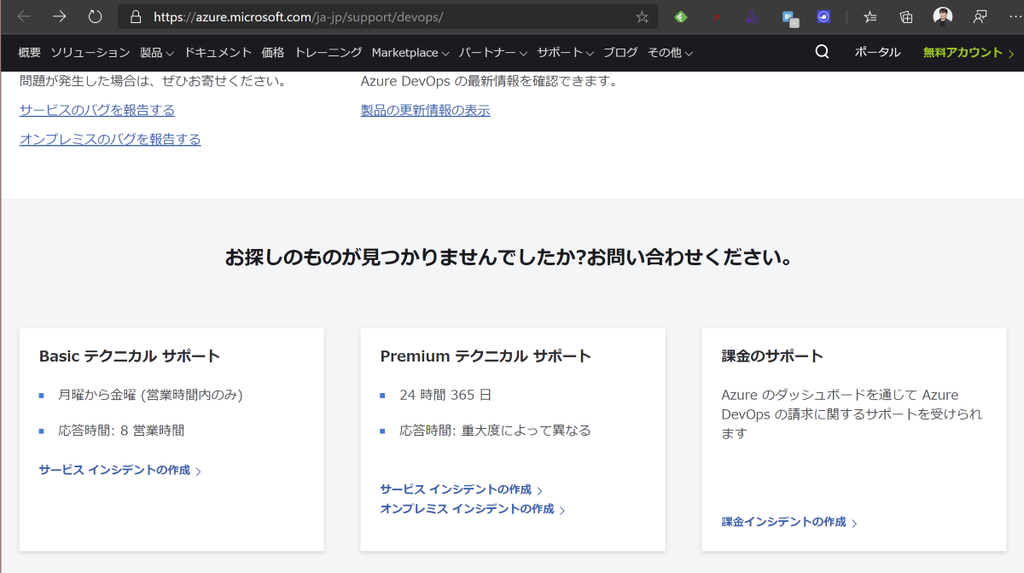Image resolution: width=1024 pixels, height=573 pixels.
Task: Click 製品の更新情報の表示 link
Action: click(425, 110)
